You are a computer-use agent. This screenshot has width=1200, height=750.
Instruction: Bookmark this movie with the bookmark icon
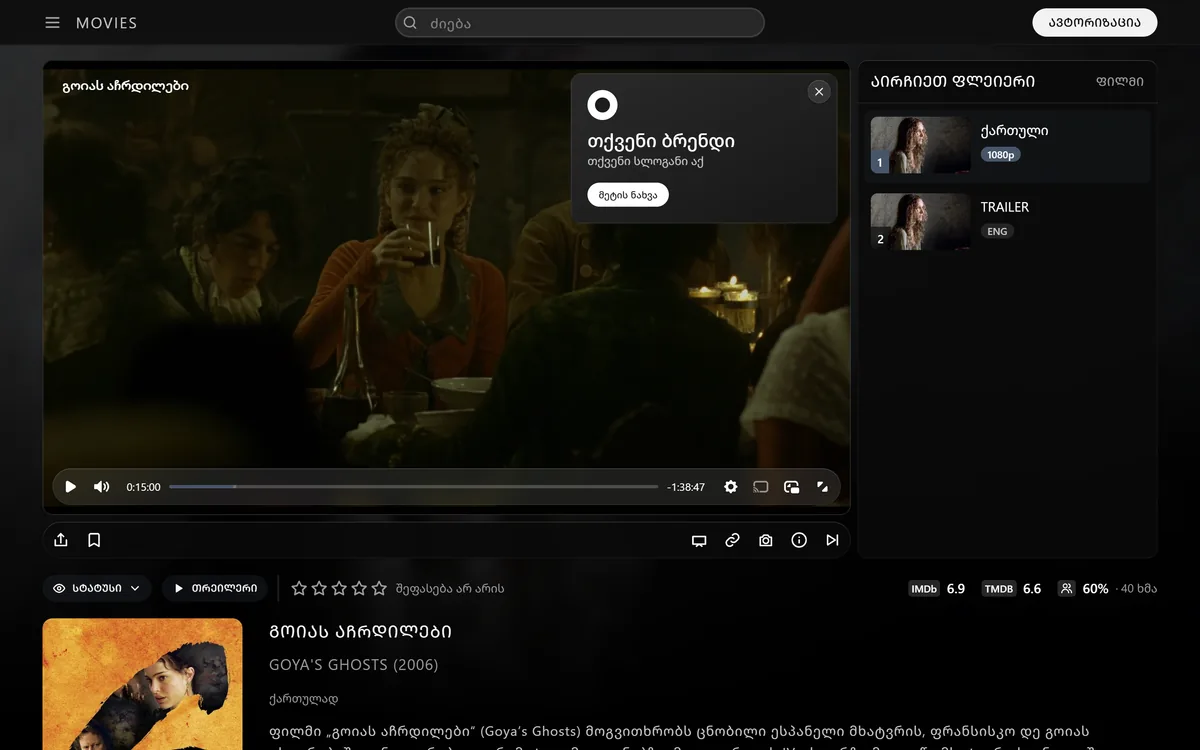click(x=94, y=540)
